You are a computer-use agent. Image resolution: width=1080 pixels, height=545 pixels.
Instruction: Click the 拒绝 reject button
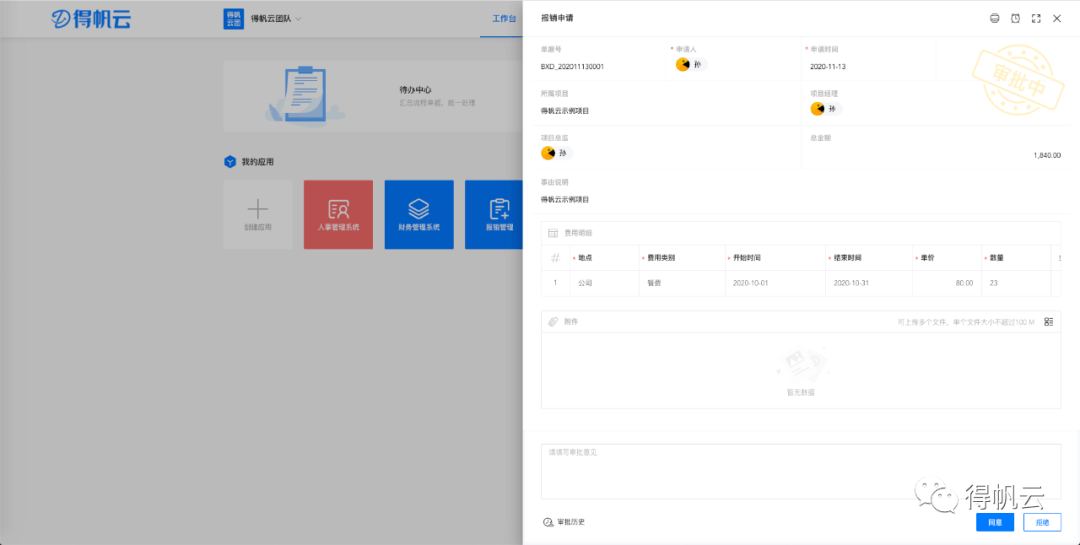point(1042,522)
